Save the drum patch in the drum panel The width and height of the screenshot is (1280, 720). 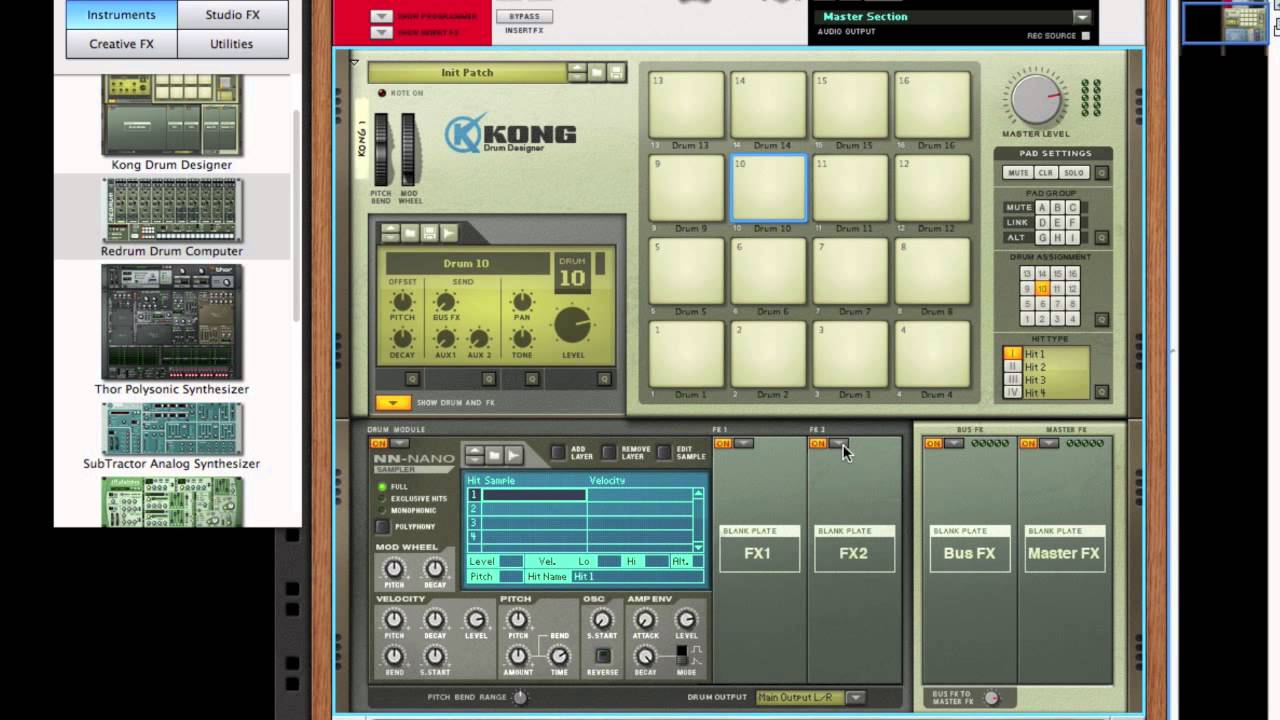click(x=430, y=233)
